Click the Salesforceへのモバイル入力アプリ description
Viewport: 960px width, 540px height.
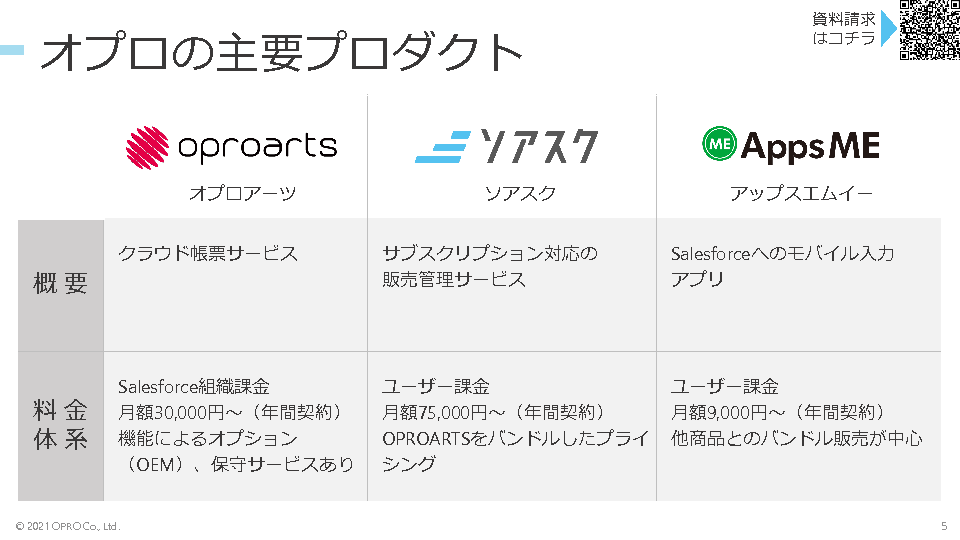[782, 266]
